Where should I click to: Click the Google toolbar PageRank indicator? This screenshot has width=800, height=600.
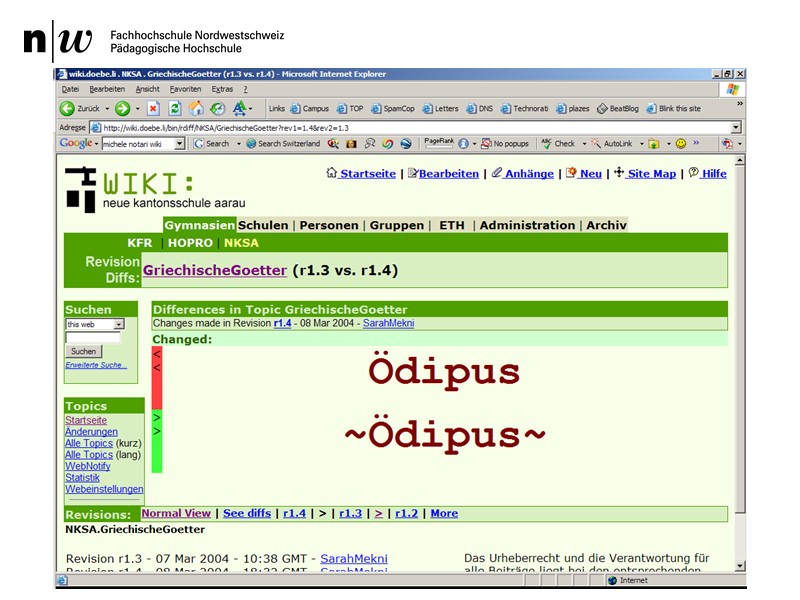(439, 143)
